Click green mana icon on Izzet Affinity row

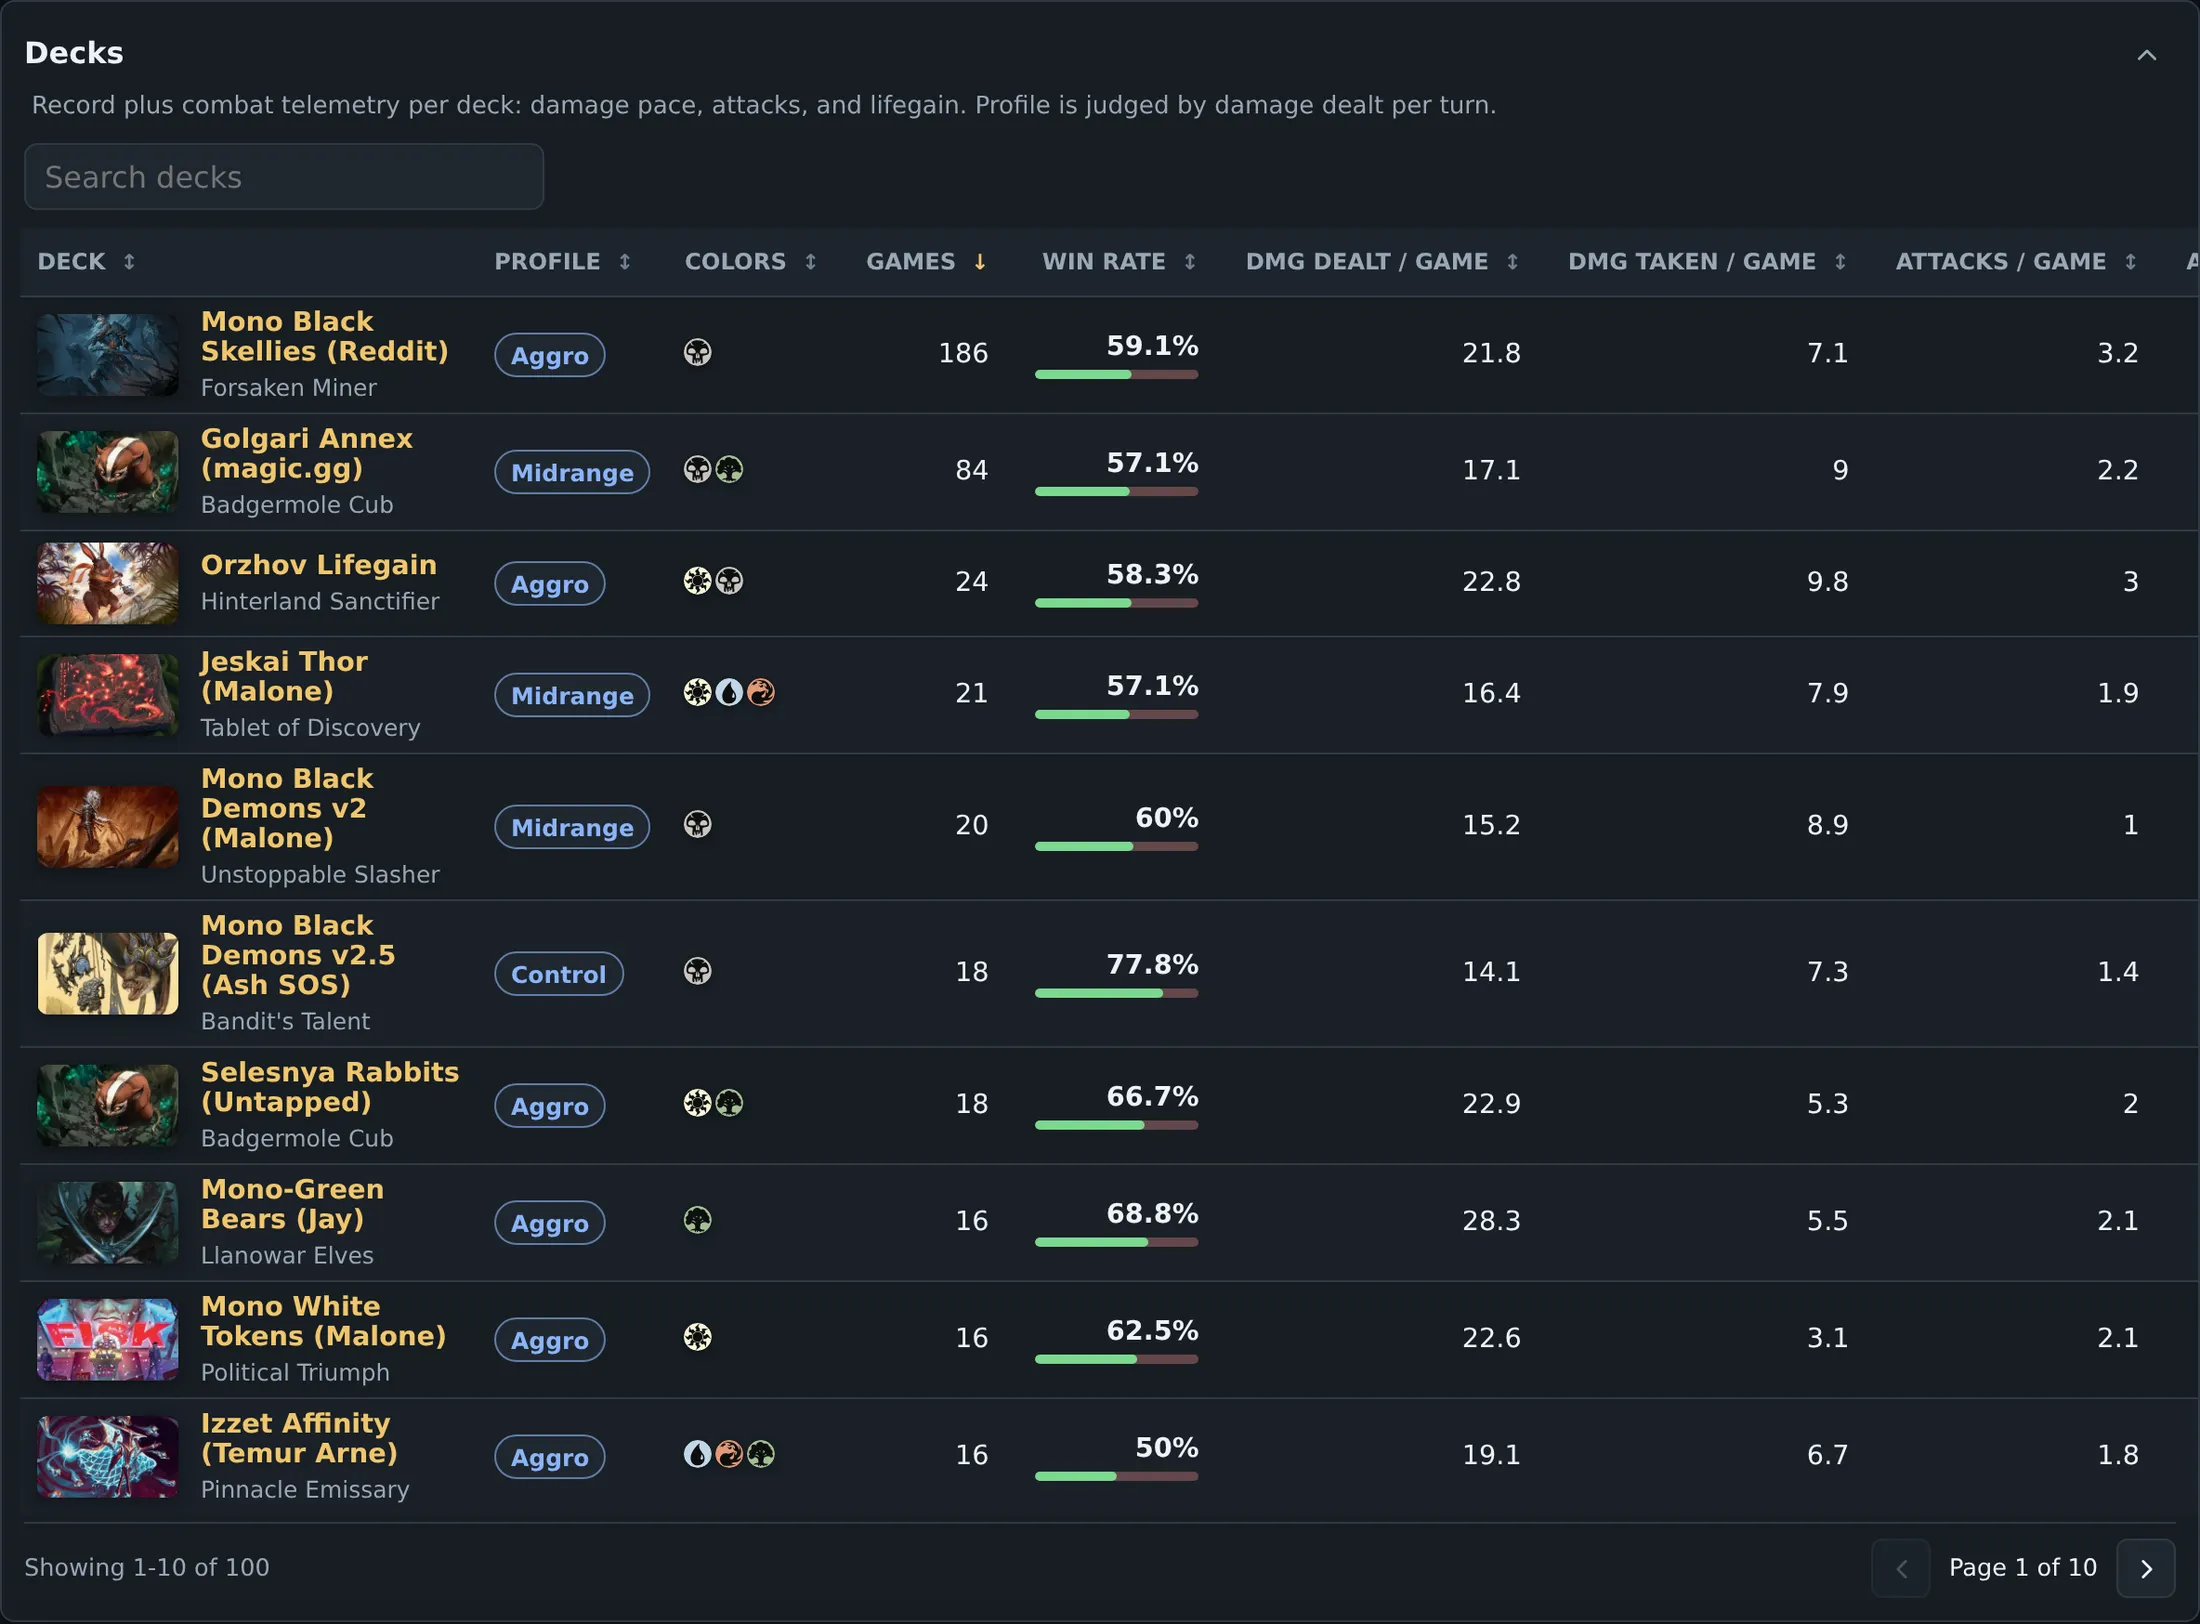coord(761,1455)
